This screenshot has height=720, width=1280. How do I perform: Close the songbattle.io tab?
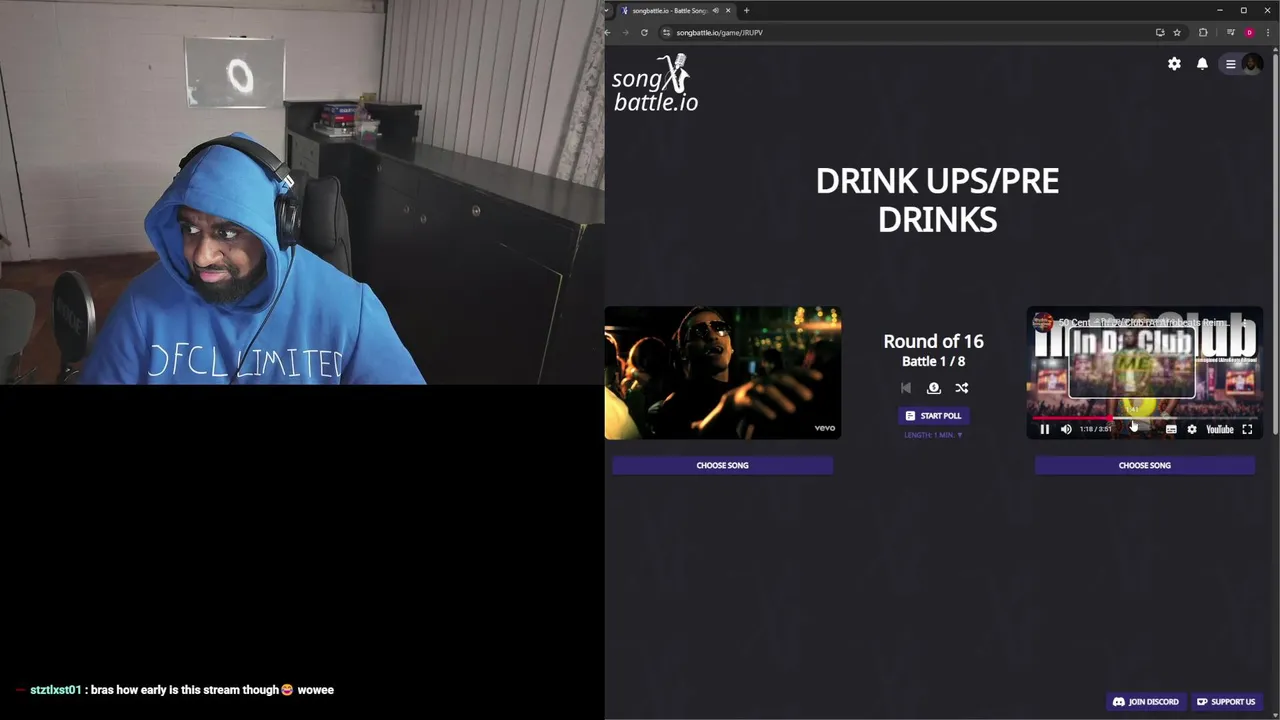[x=728, y=10]
